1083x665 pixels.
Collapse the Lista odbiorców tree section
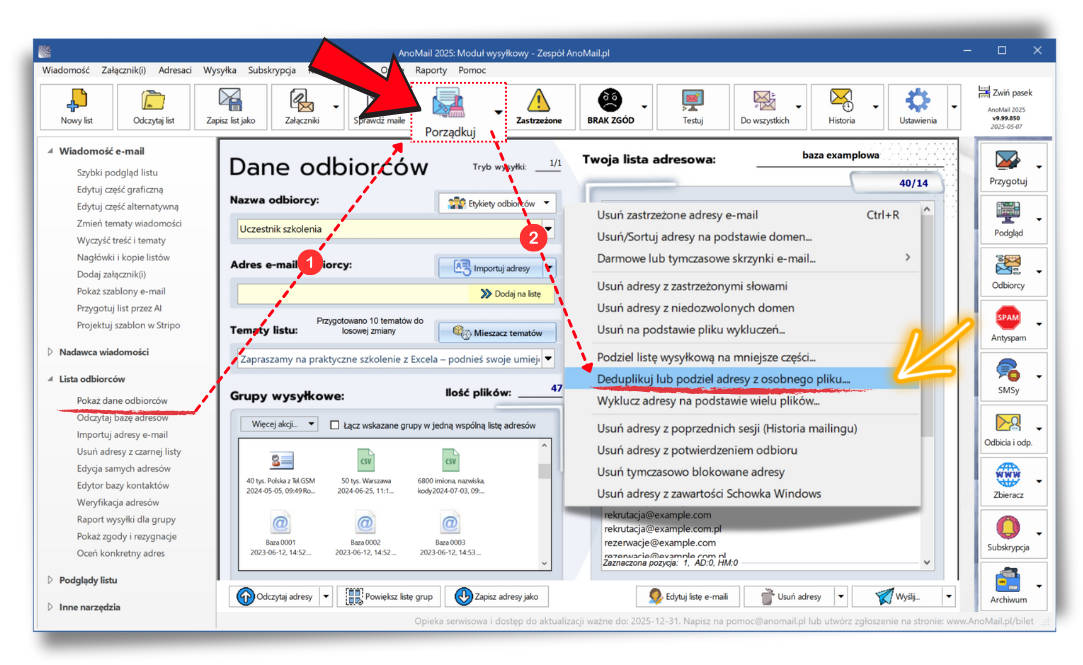tap(50, 379)
